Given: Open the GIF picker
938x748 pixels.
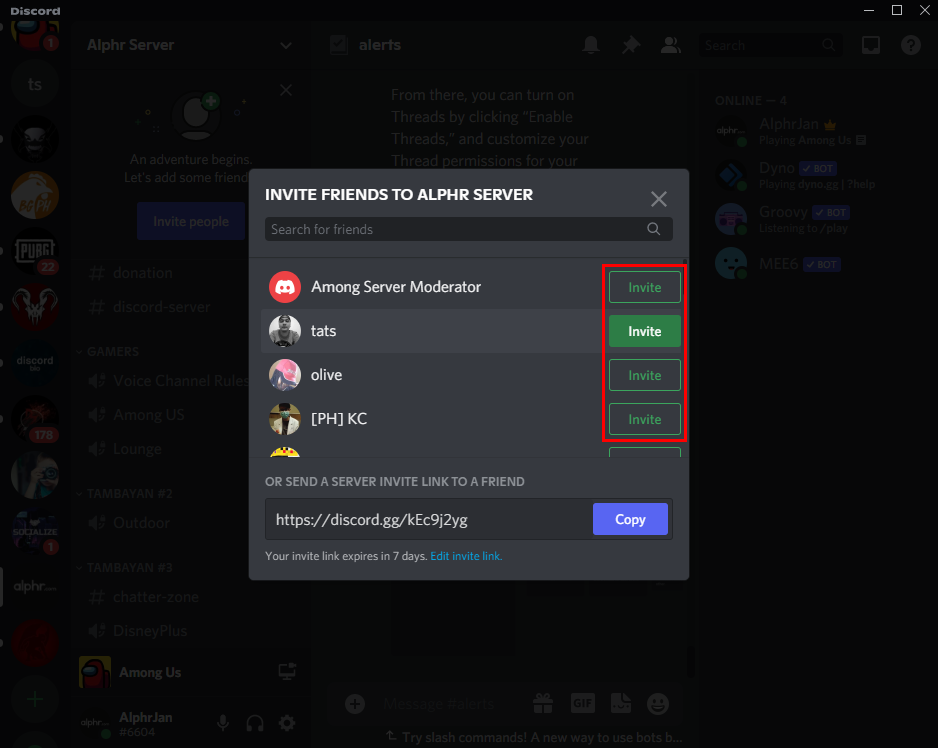Looking at the screenshot, I should click(583, 704).
